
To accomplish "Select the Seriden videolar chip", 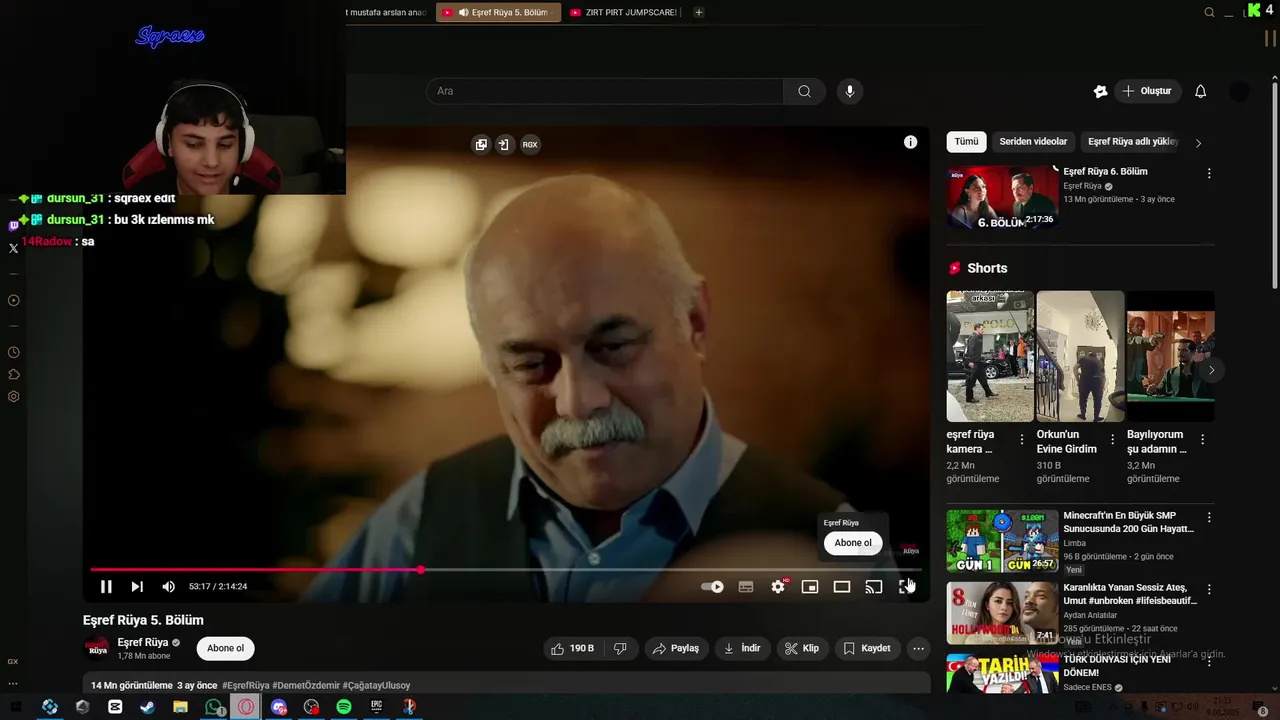I will [x=1033, y=142].
